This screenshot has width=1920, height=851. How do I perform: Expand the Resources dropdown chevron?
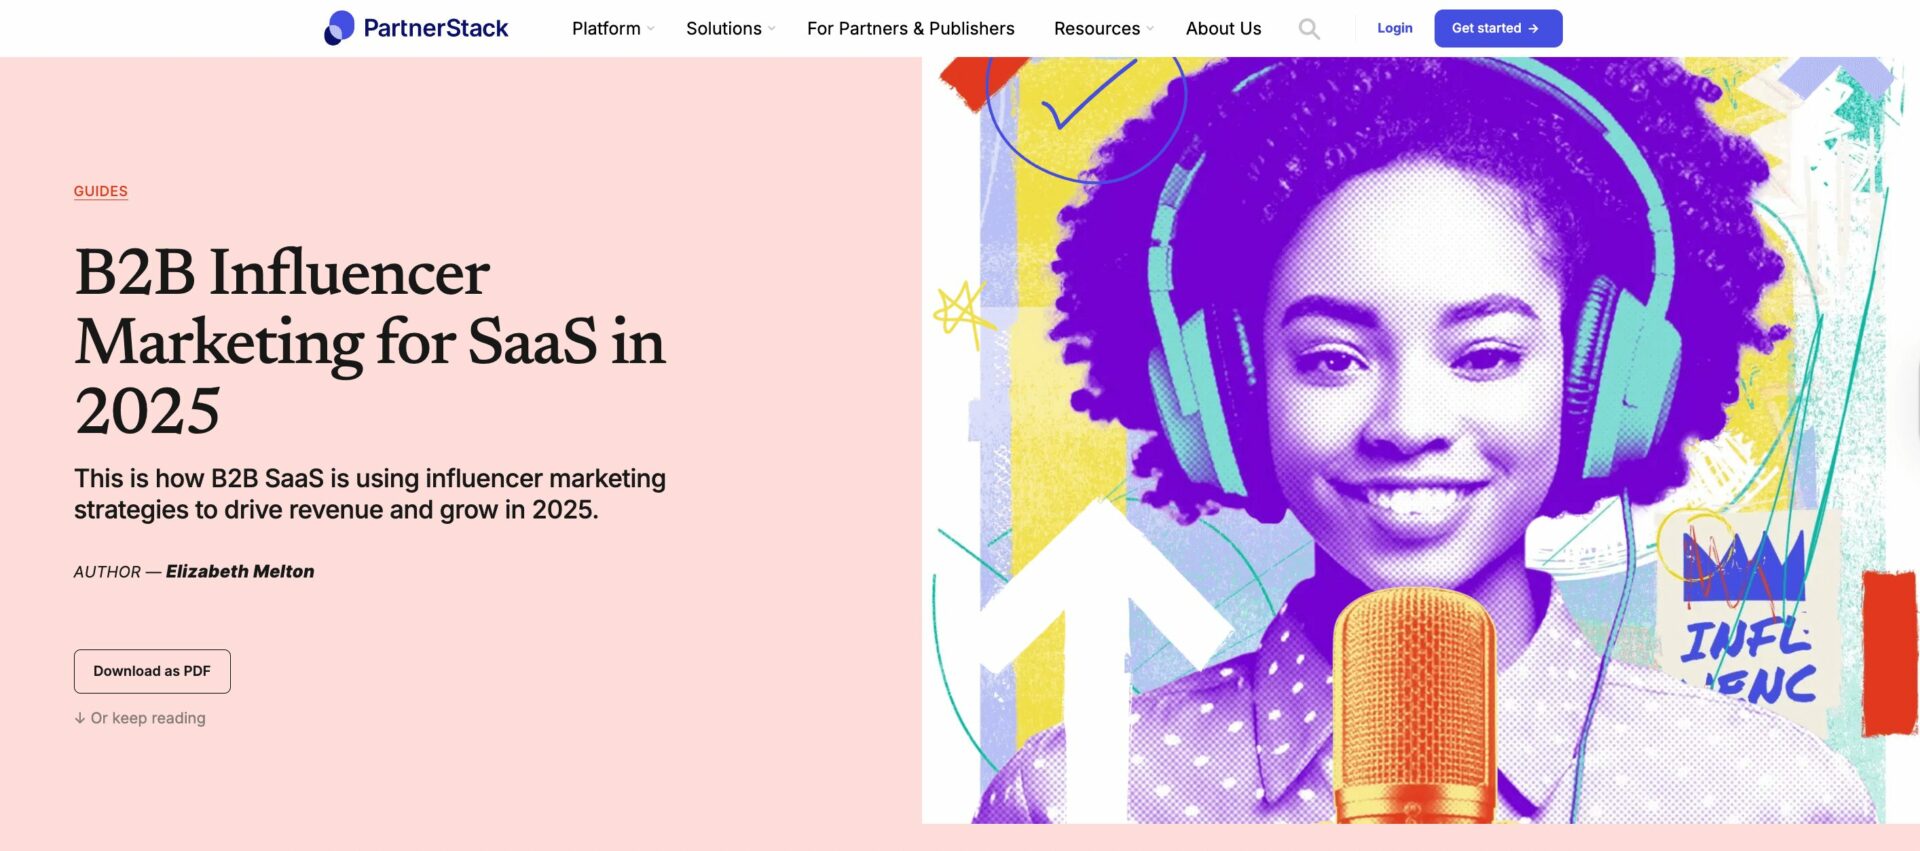(1150, 29)
